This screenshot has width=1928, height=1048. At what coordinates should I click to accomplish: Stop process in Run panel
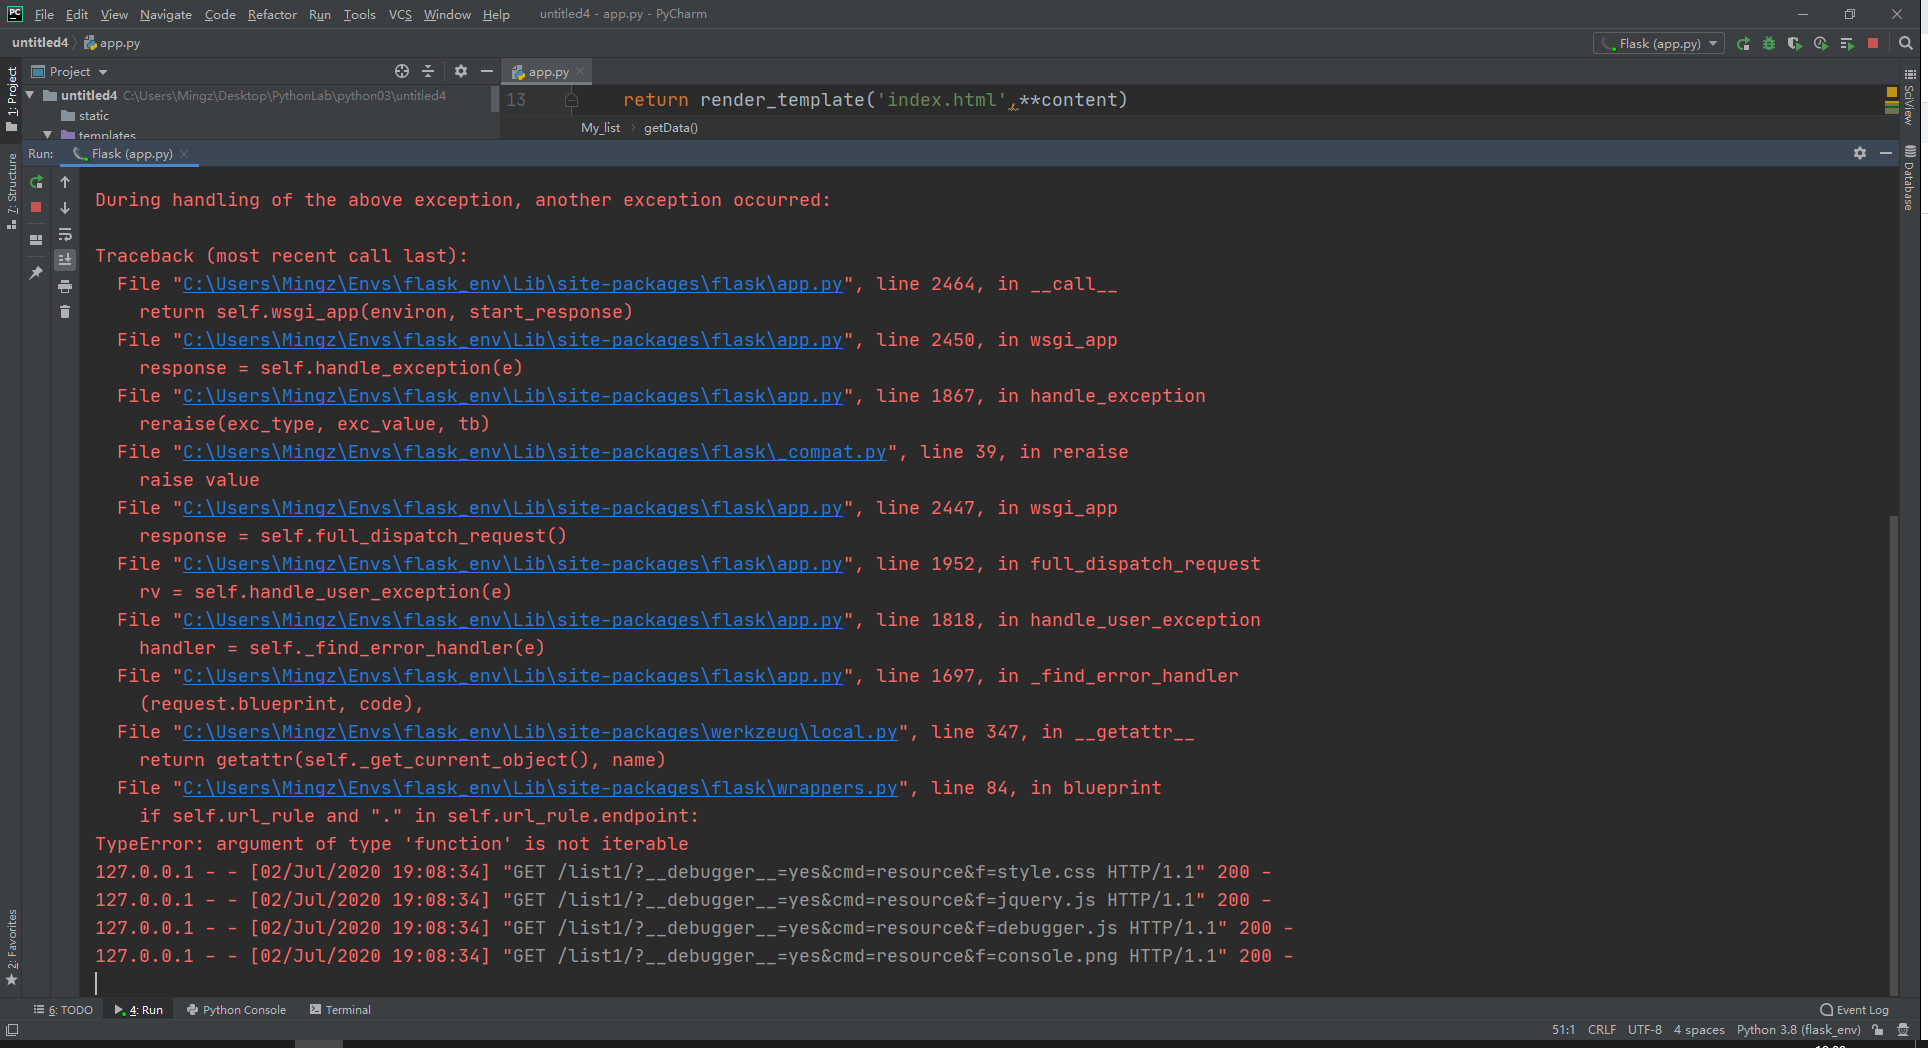[36, 207]
